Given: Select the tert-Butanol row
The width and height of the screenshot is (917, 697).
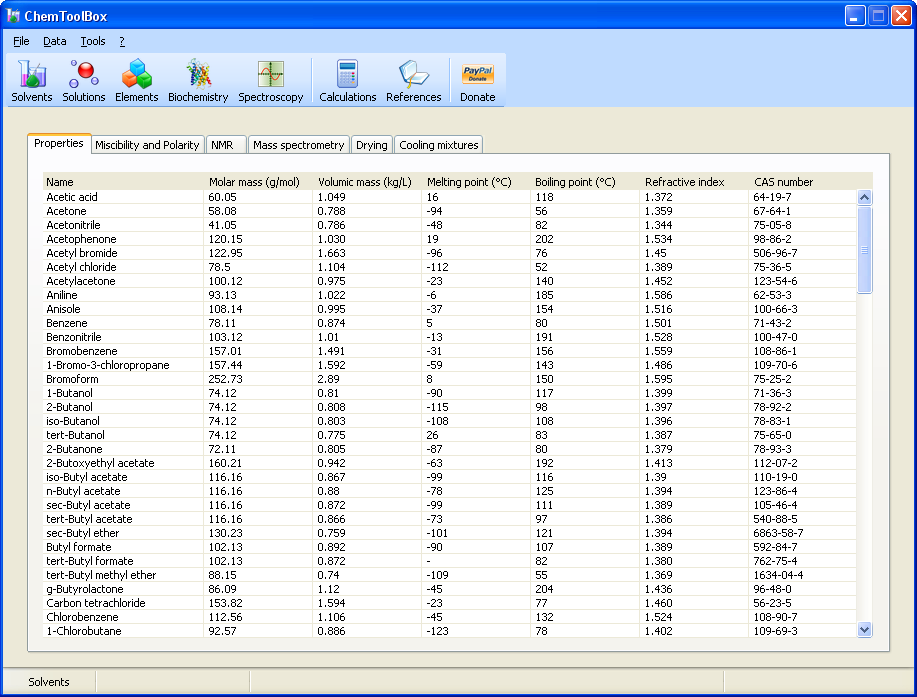Looking at the screenshot, I should point(450,435).
